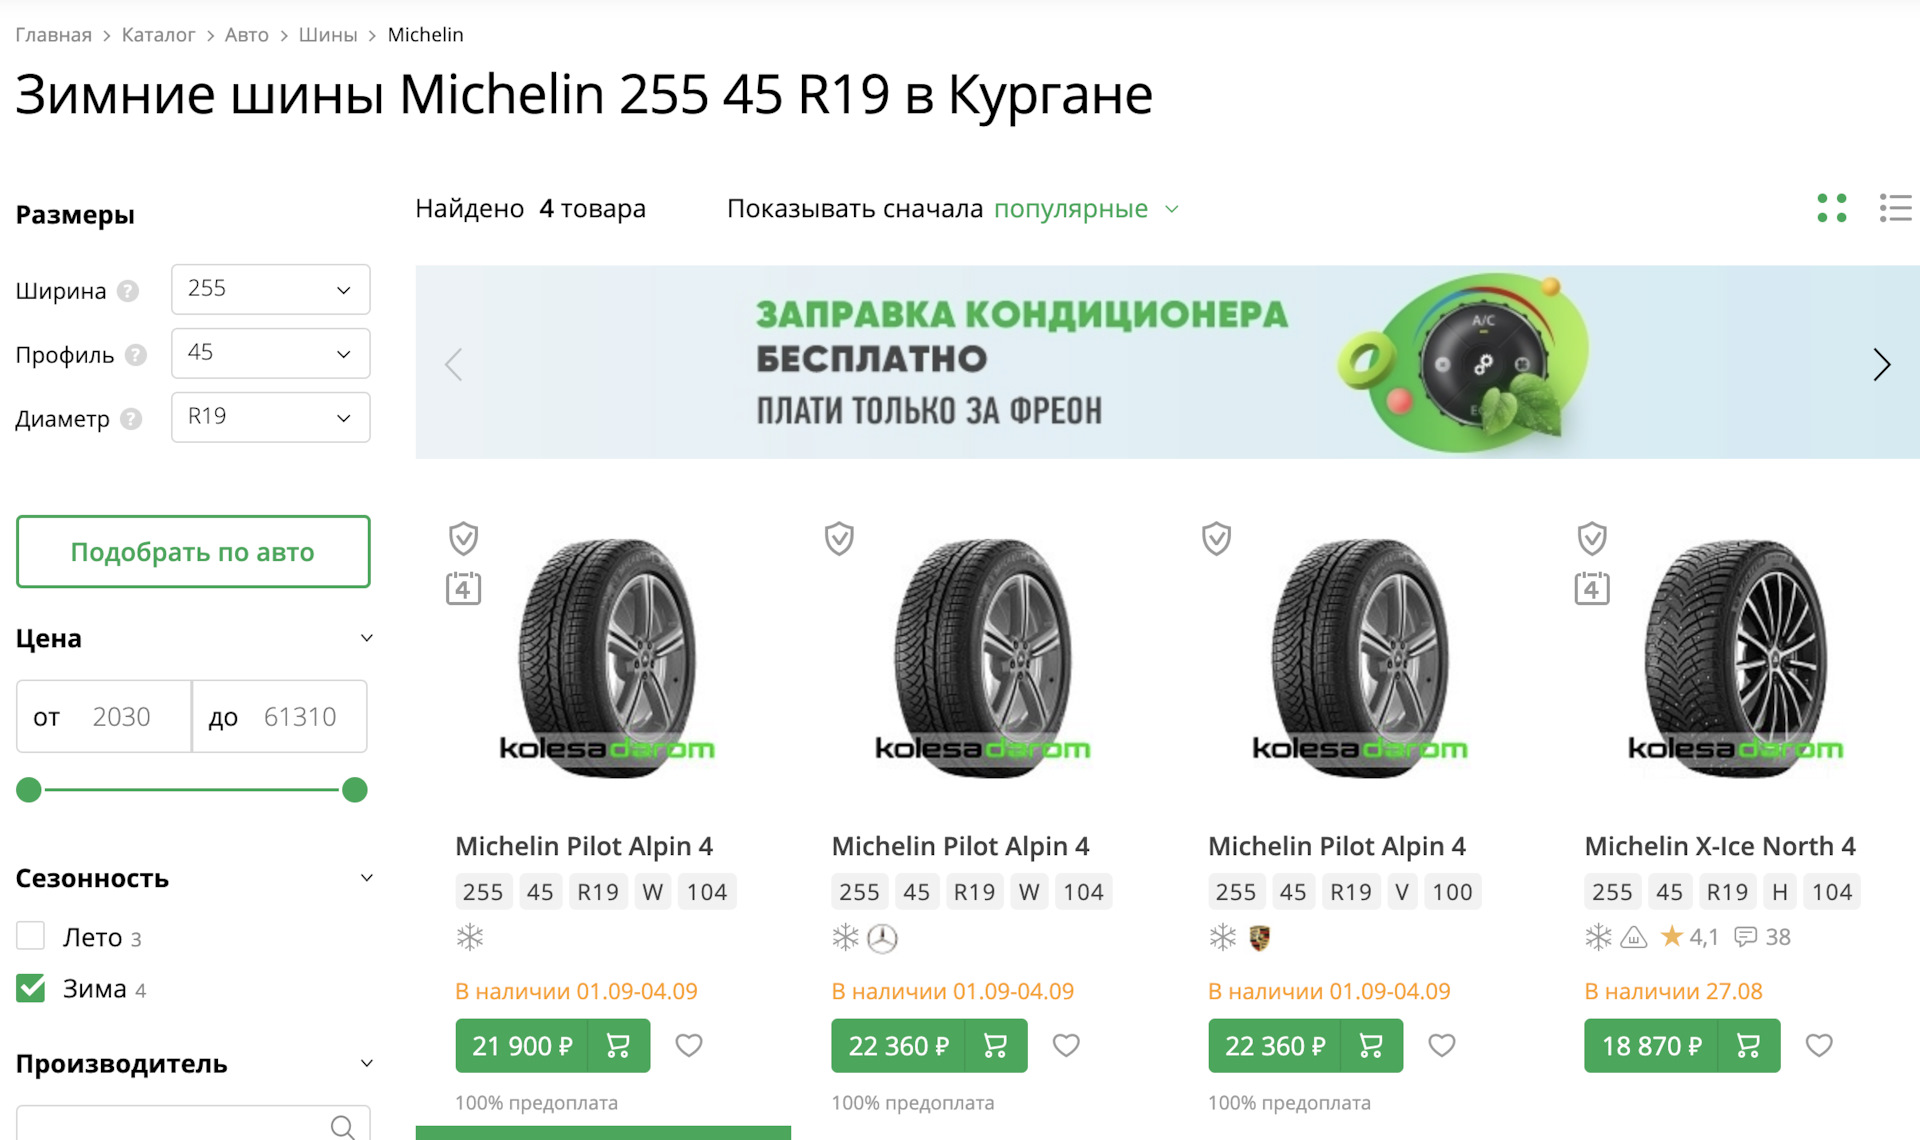Change sort order from популярные
Viewport: 1920px width, 1140px height.
[x=1084, y=209]
